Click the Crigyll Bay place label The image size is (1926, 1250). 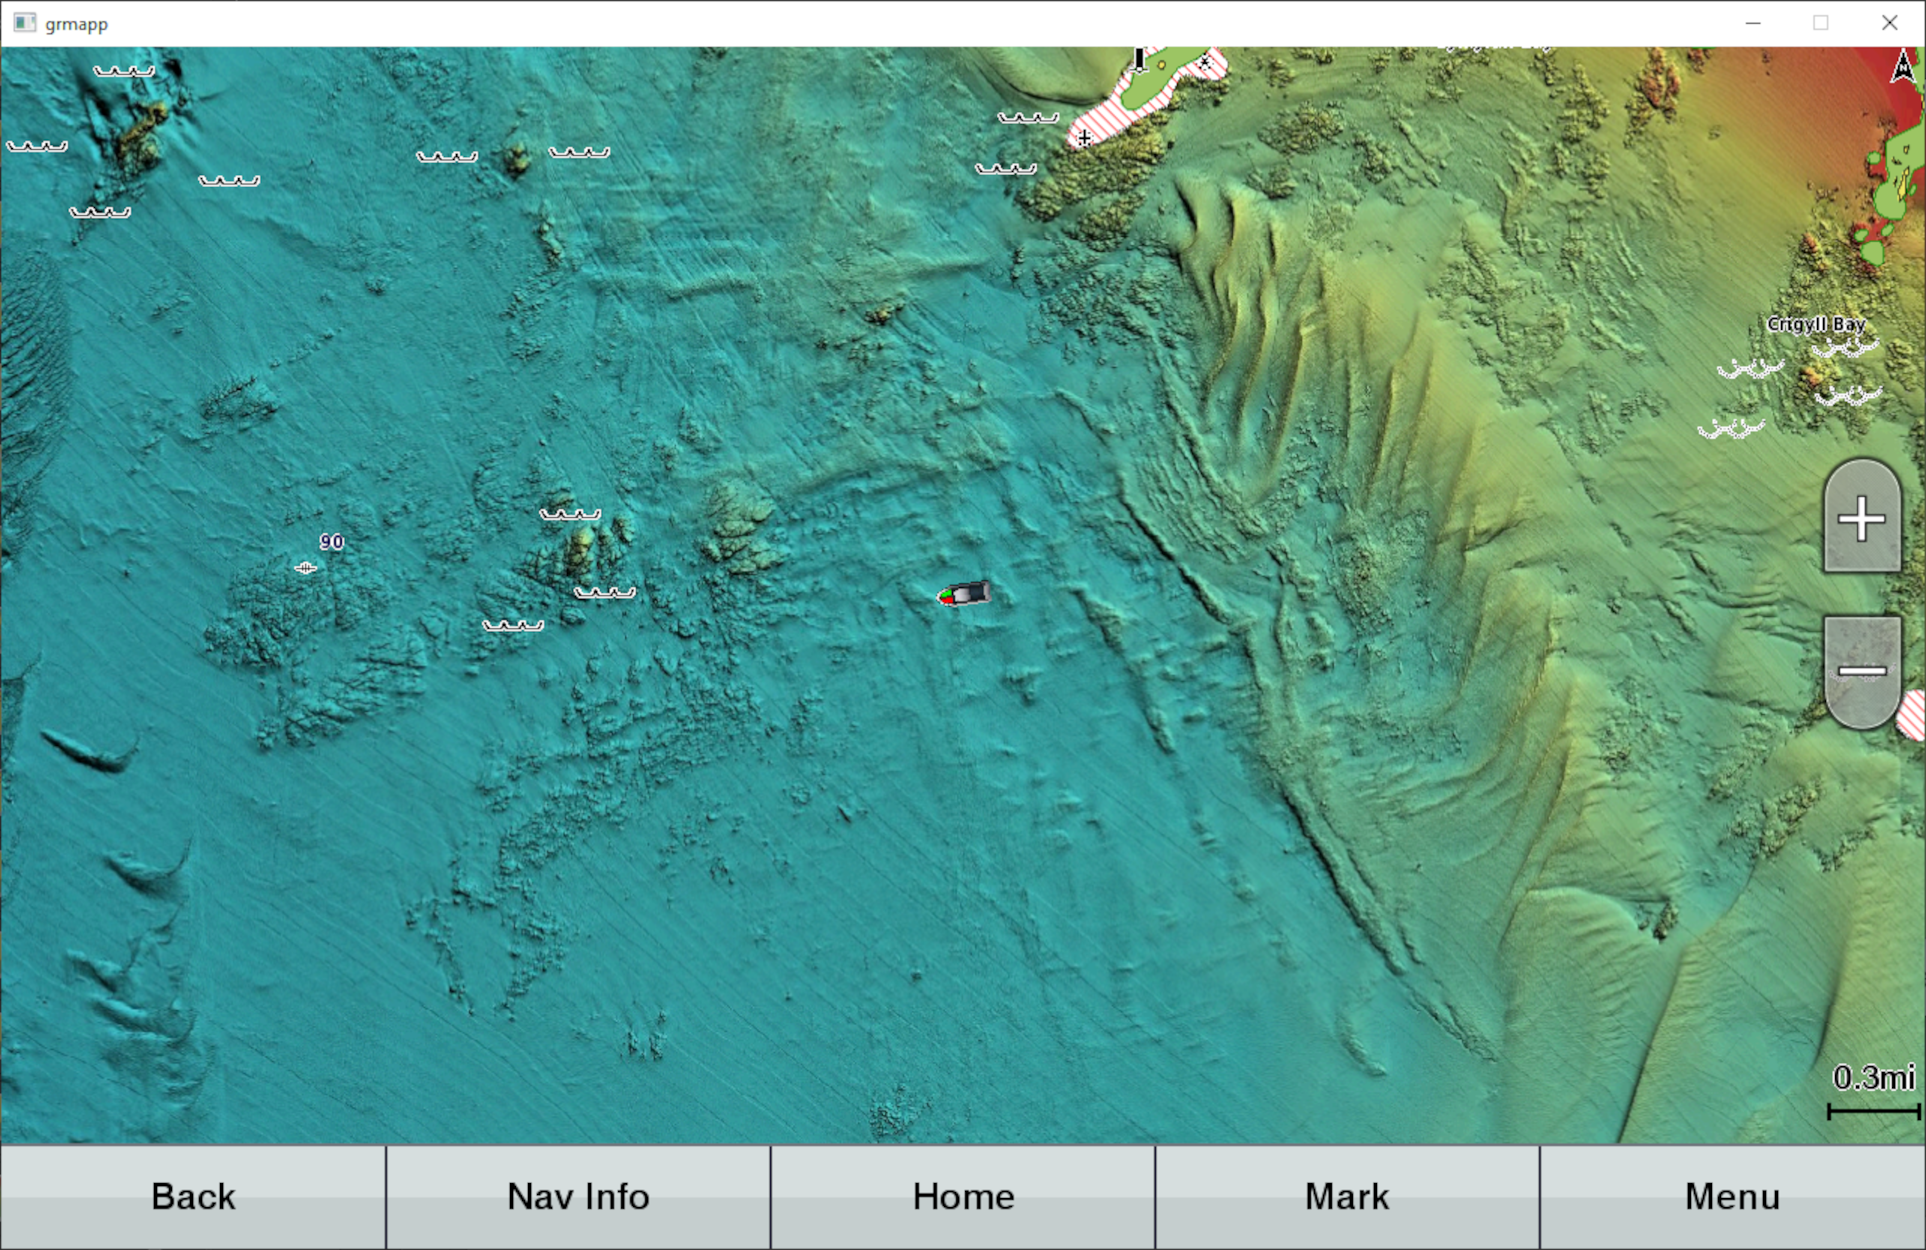click(x=1815, y=324)
